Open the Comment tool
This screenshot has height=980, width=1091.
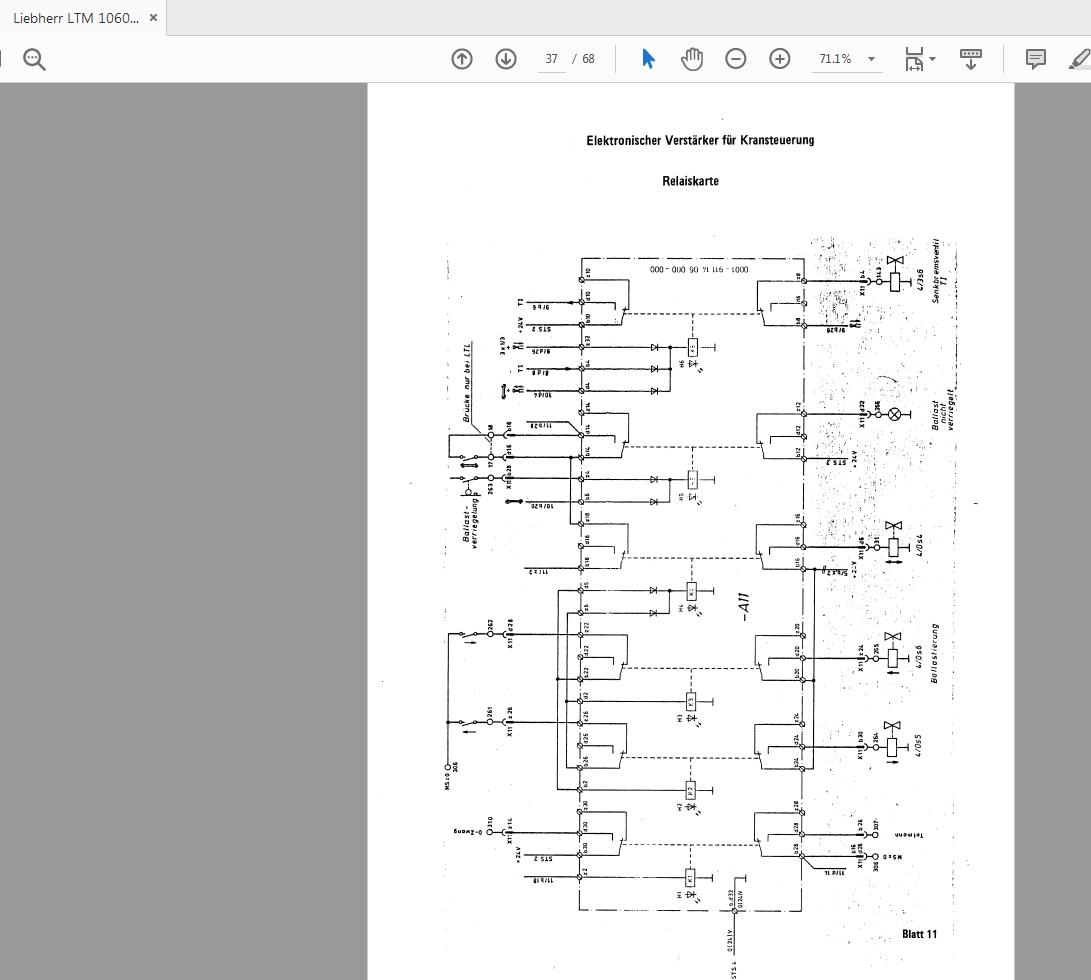pos(1035,59)
